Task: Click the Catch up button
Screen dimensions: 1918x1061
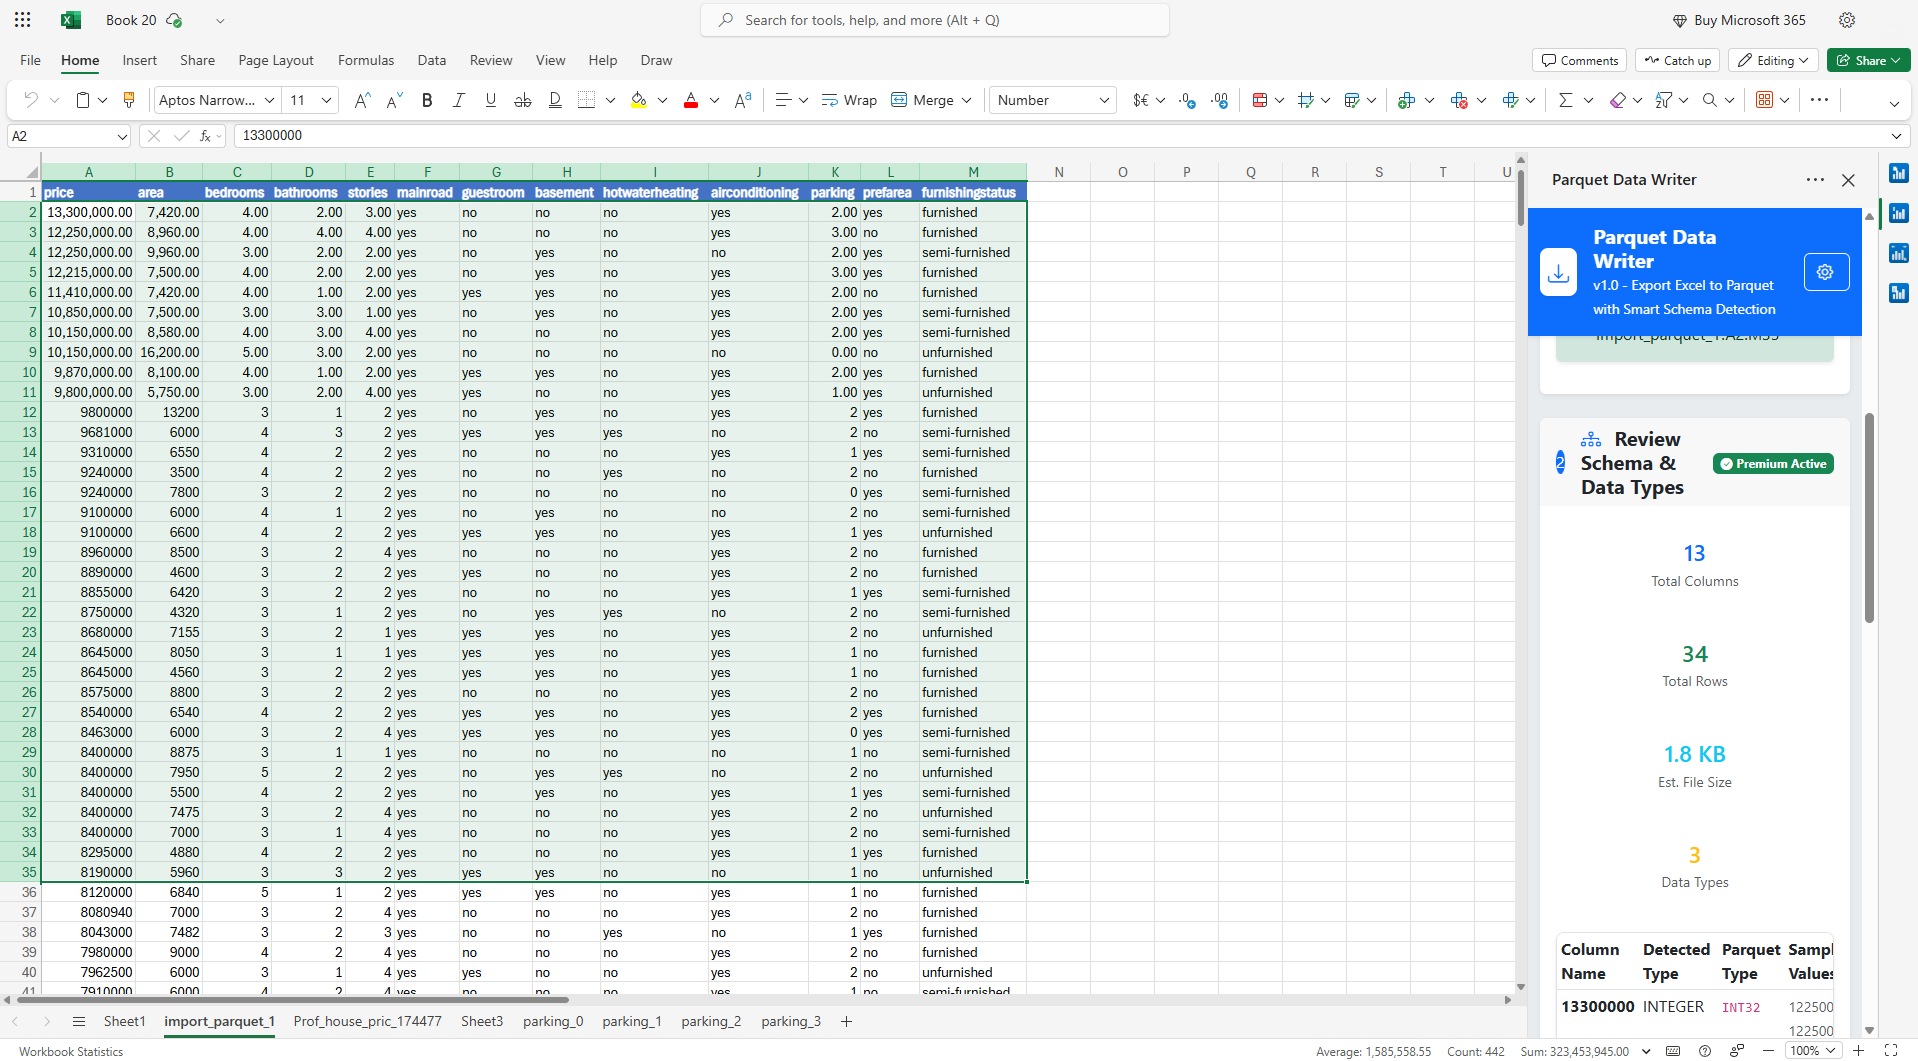Action: point(1677,60)
